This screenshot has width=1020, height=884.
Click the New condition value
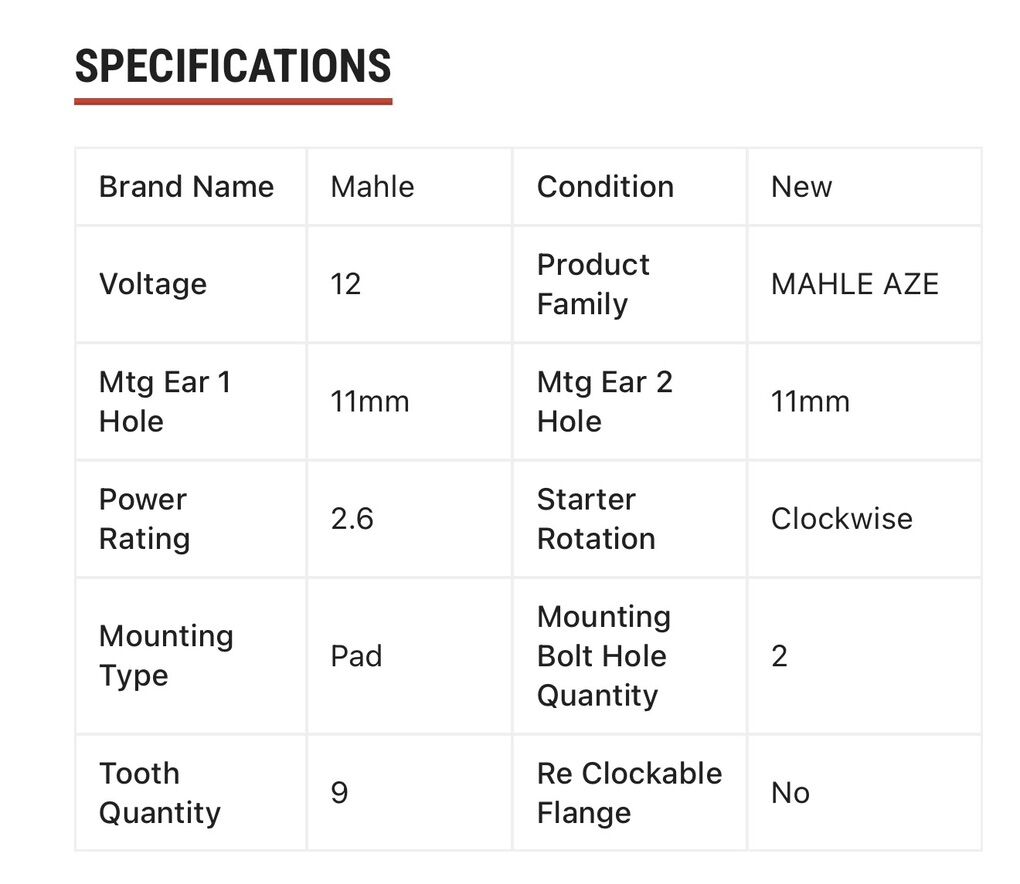(x=801, y=187)
